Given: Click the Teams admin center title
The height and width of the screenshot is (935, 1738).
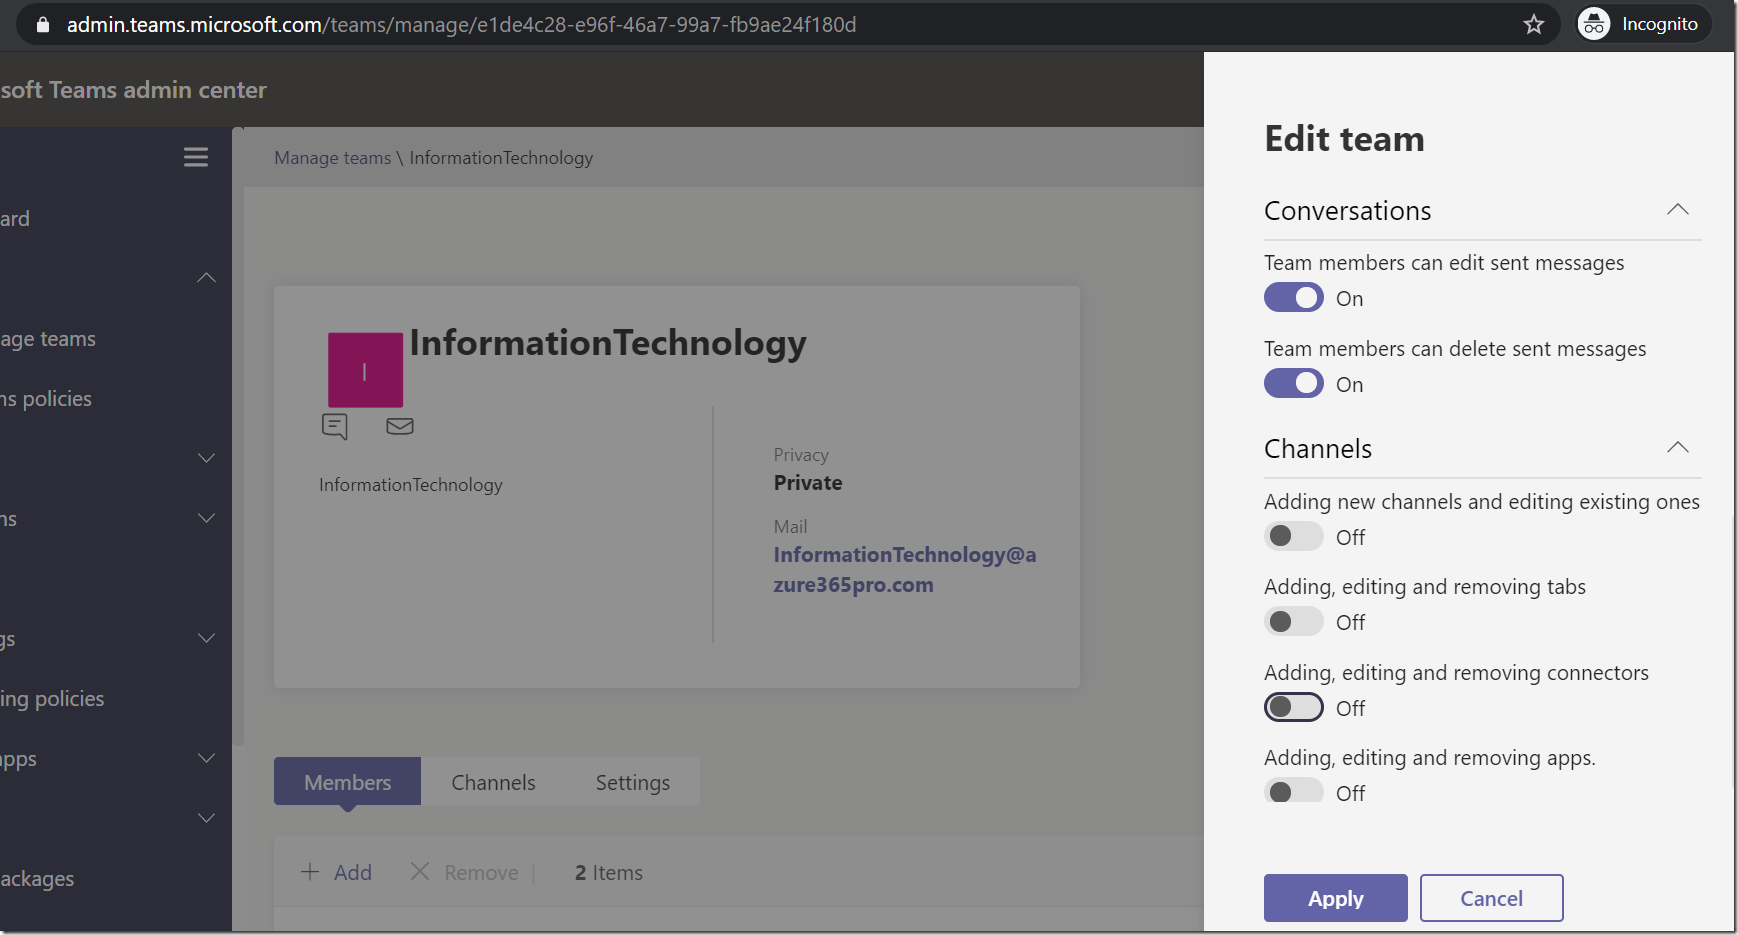Looking at the screenshot, I should point(133,90).
